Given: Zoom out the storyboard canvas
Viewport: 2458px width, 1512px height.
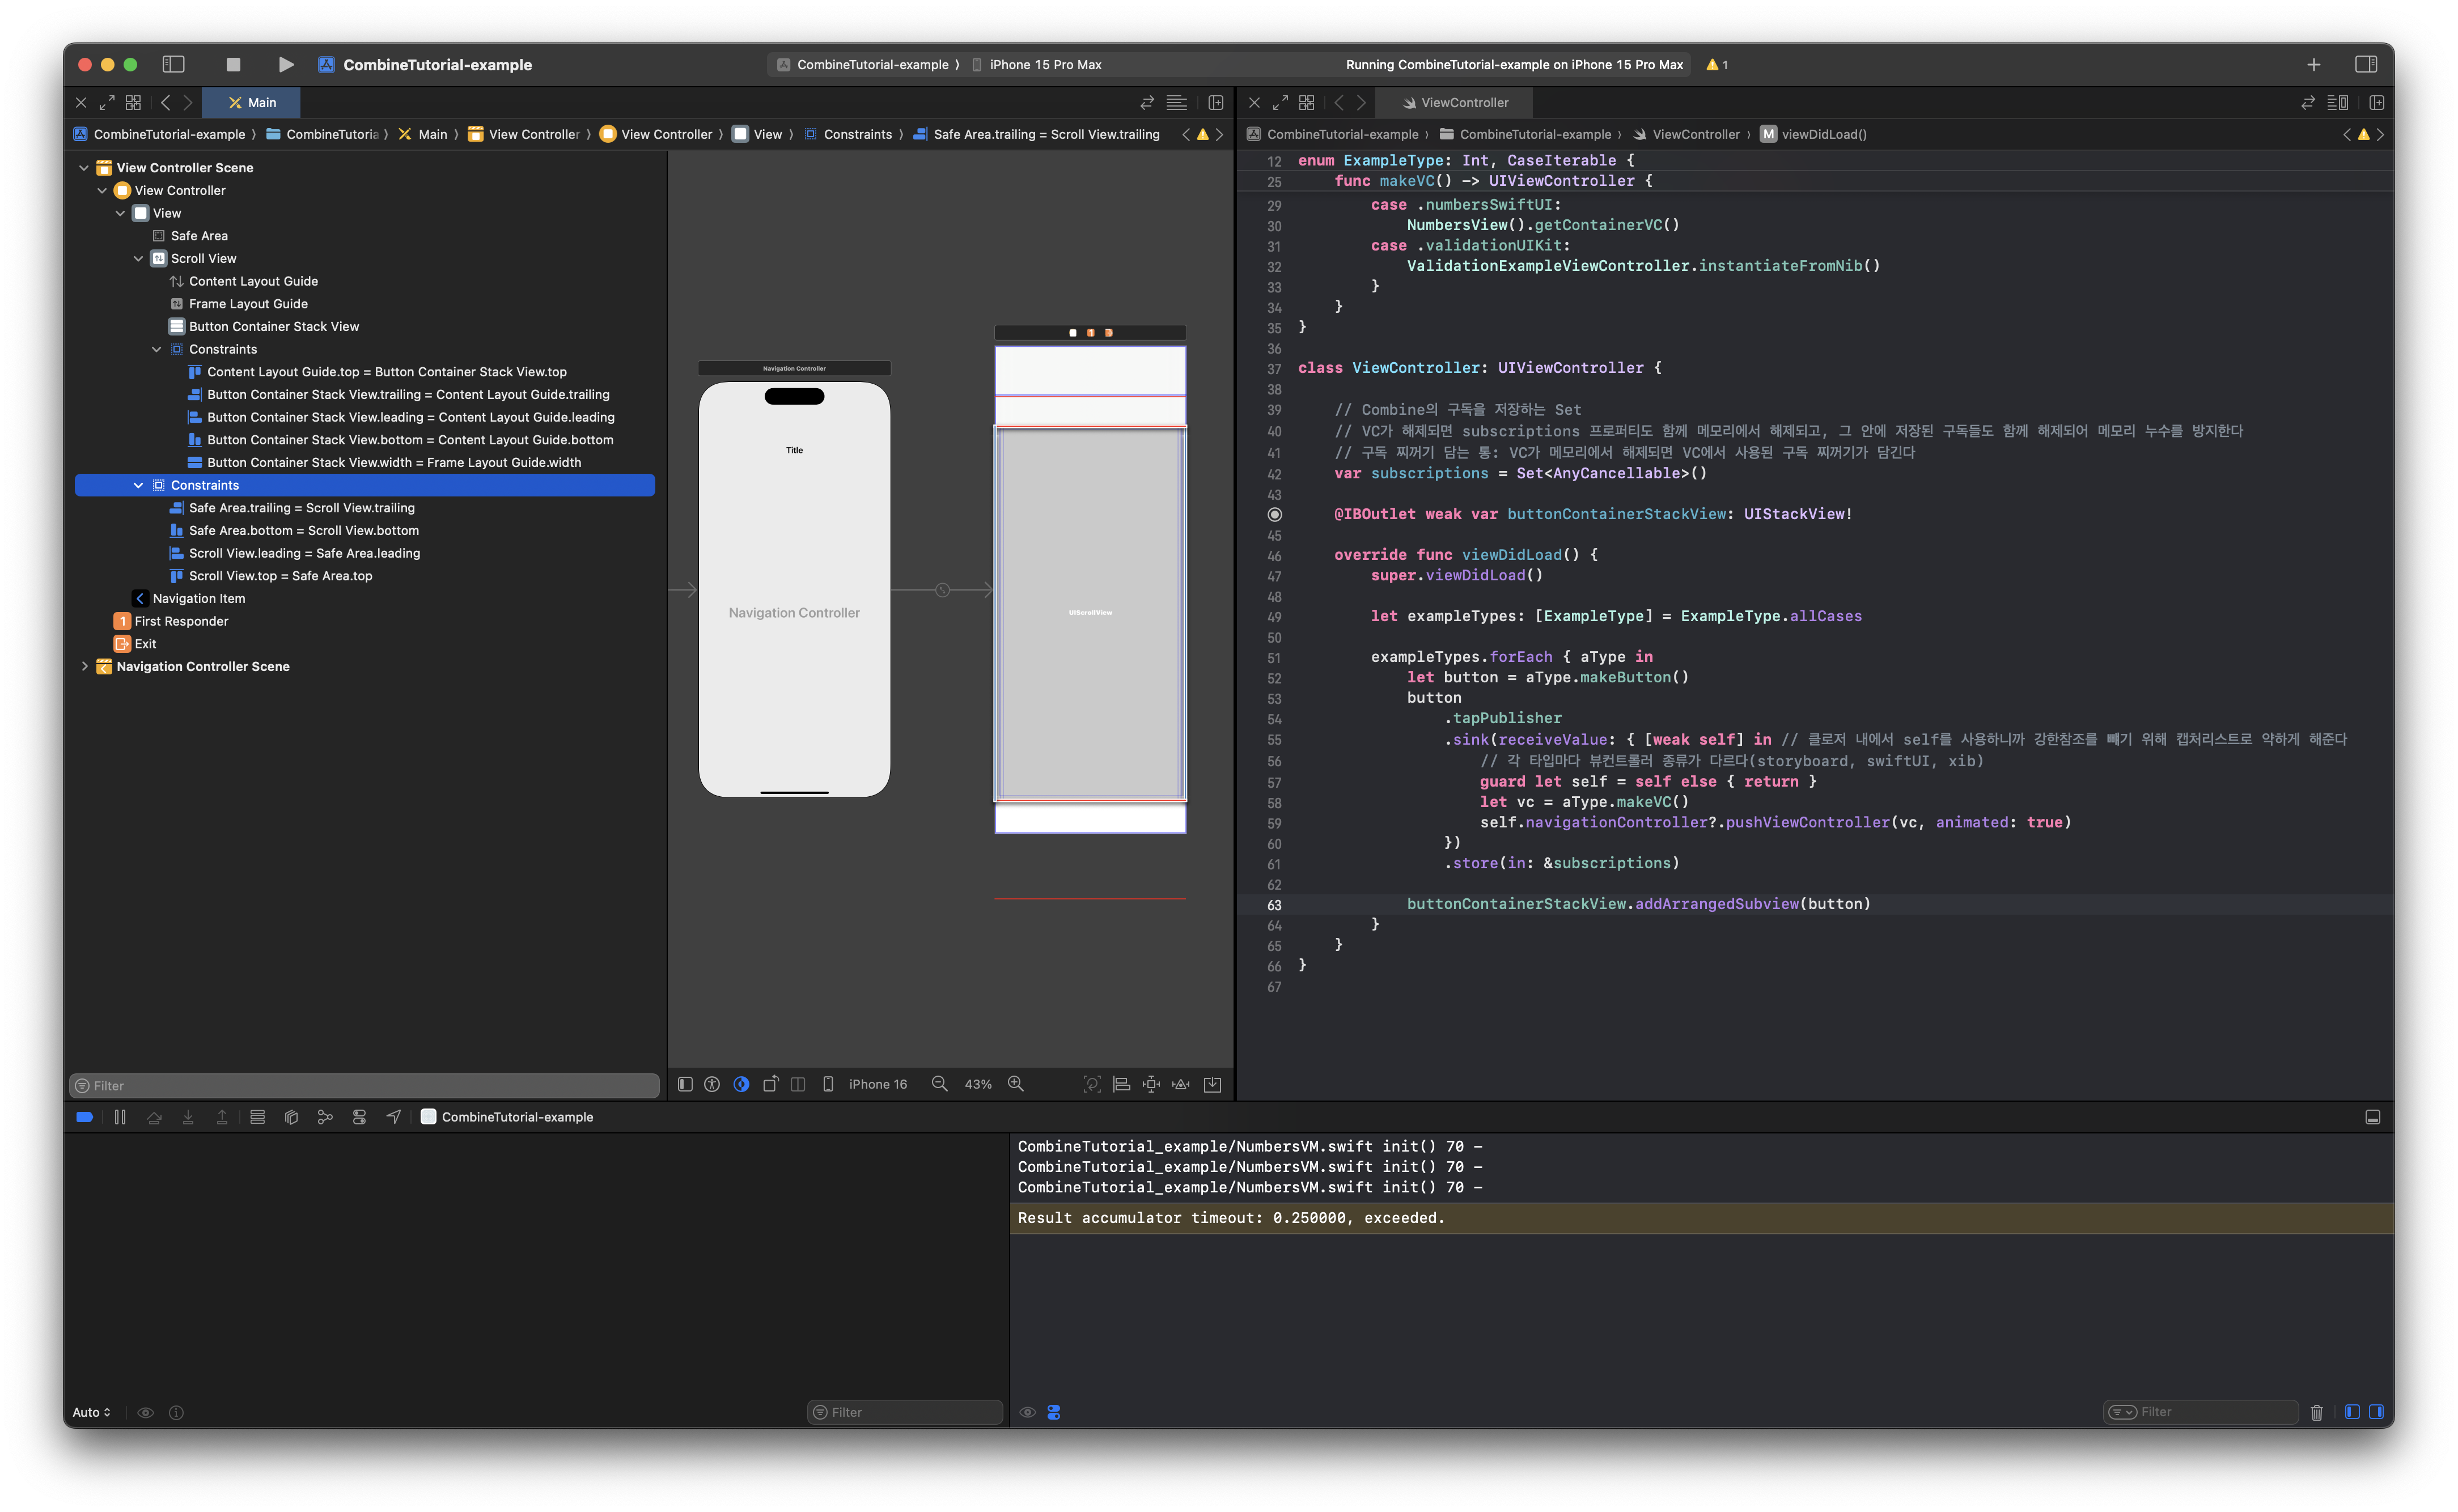Looking at the screenshot, I should (939, 1084).
